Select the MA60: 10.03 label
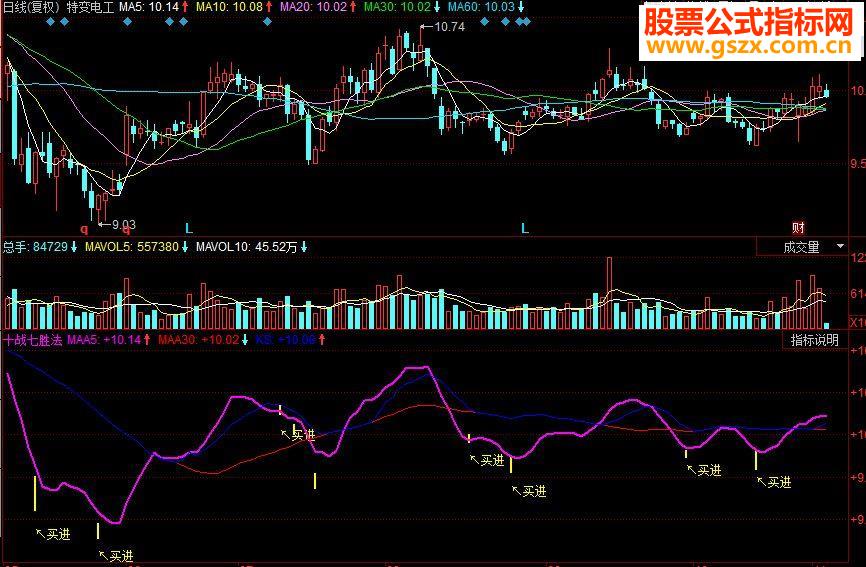Viewport: 866px width, 567px height. click(482, 7)
